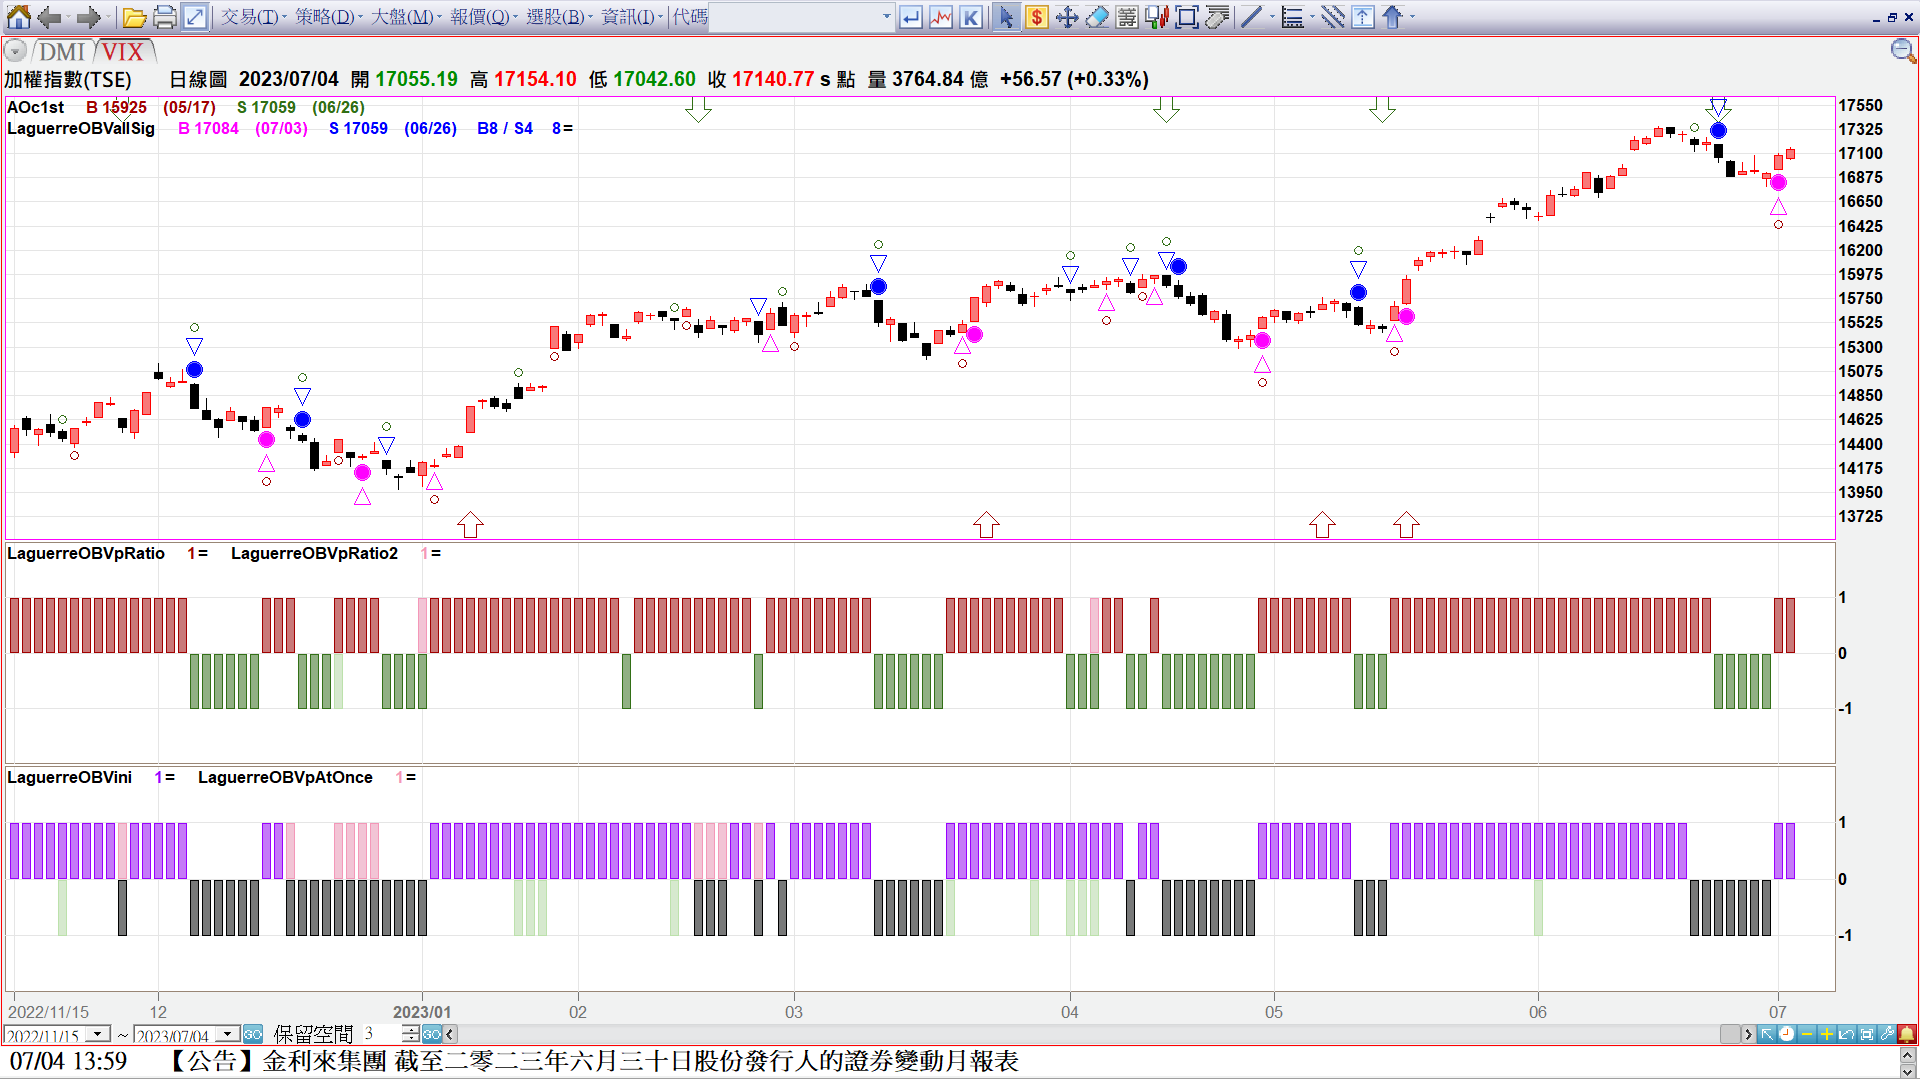Screen dimensions: 1920x1080
Task: Open the 交易(T) menu
Action: point(250,17)
